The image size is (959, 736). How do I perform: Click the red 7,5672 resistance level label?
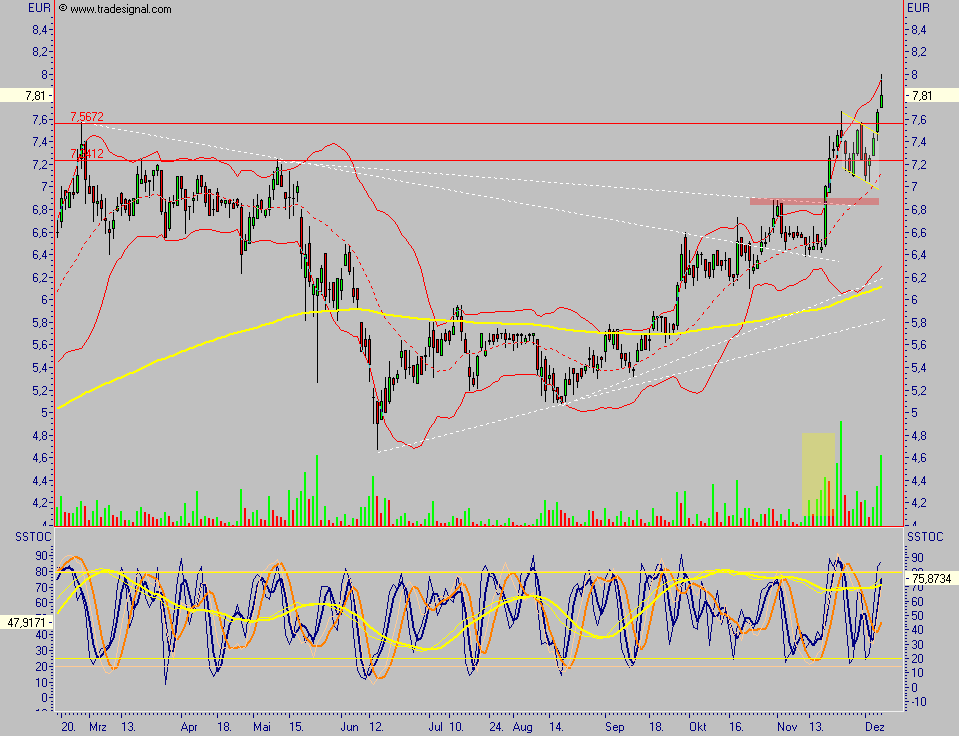tap(87, 116)
